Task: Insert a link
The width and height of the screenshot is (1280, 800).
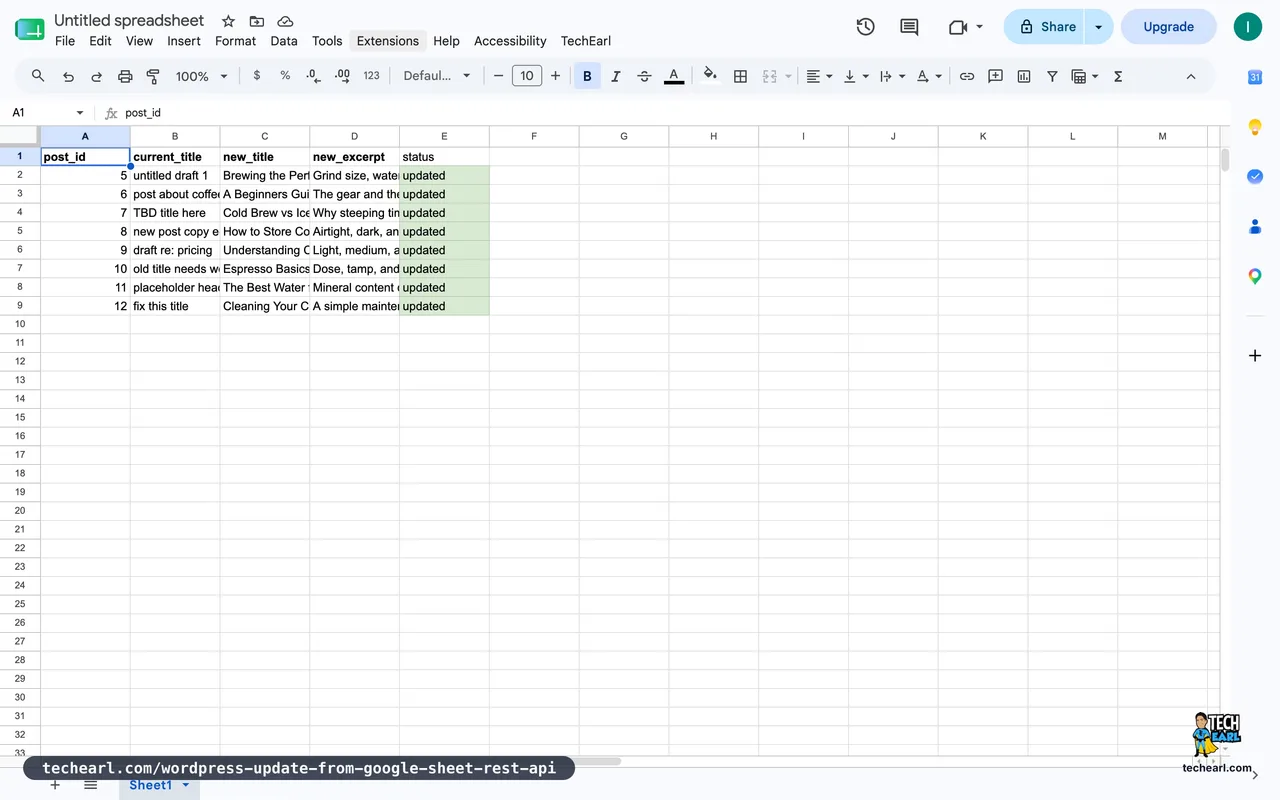Action: point(967,76)
